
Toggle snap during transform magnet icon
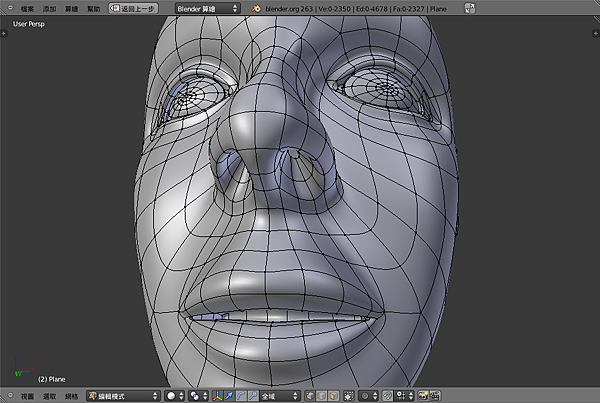(x=386, y=396)
